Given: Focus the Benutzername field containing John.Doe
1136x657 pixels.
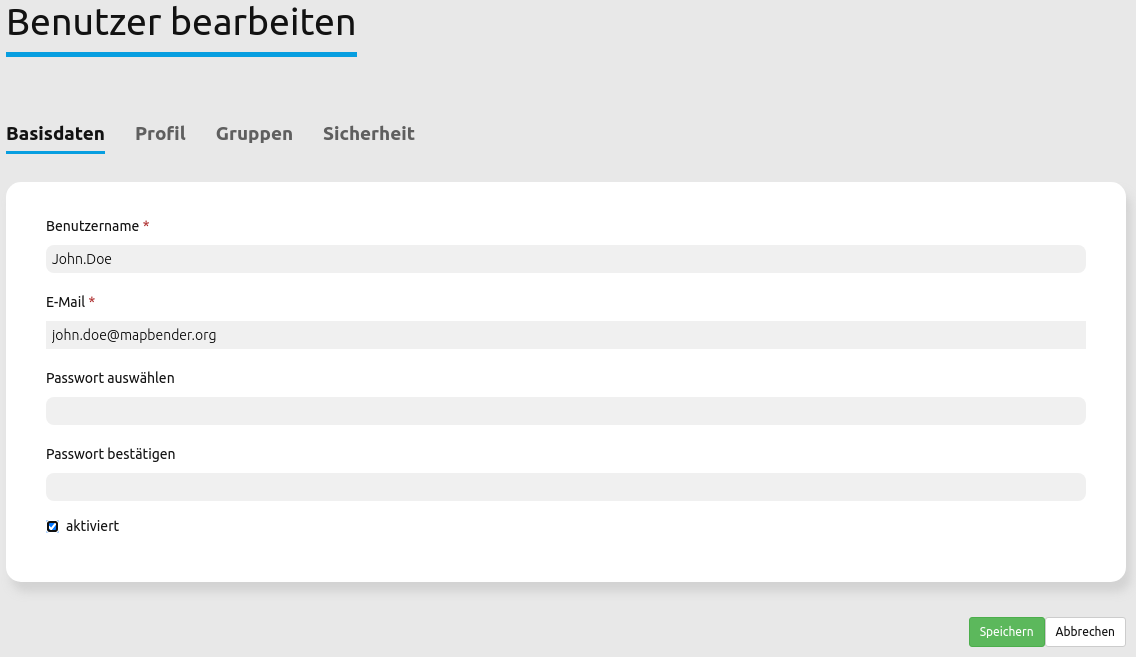Looking at the screenshot, I should point(565,259).
